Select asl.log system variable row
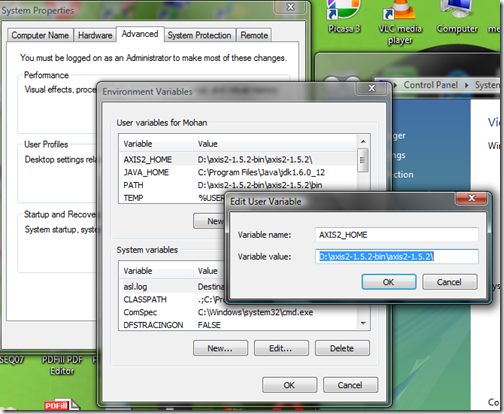Viewport: 504px width, 414px height. (x=173, y=287)
